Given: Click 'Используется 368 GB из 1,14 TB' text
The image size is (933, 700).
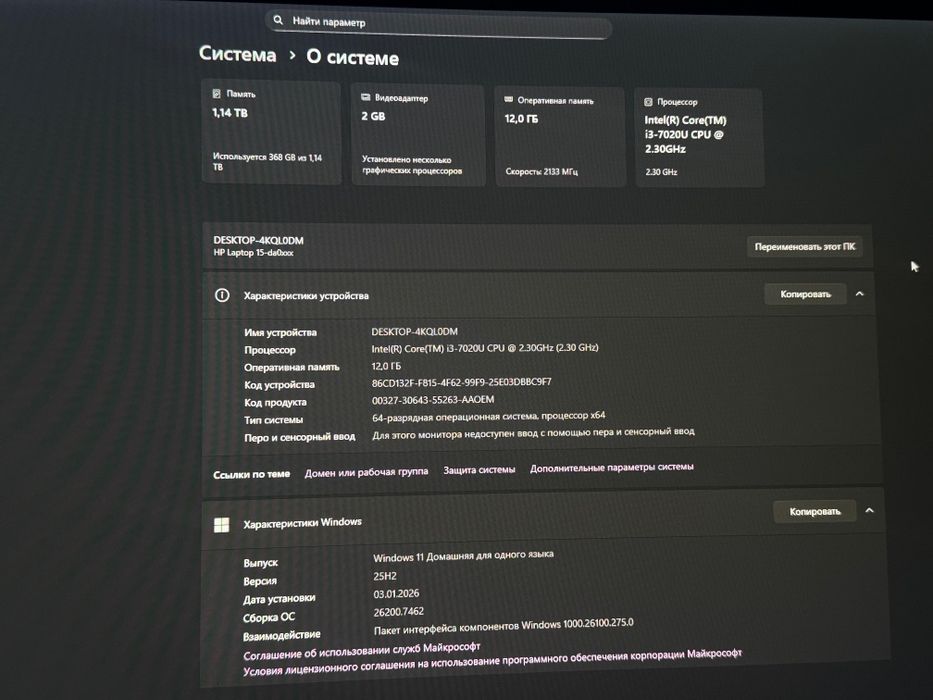Looking at the screenshot, I should pyautogui.click(x=267, y=162).
